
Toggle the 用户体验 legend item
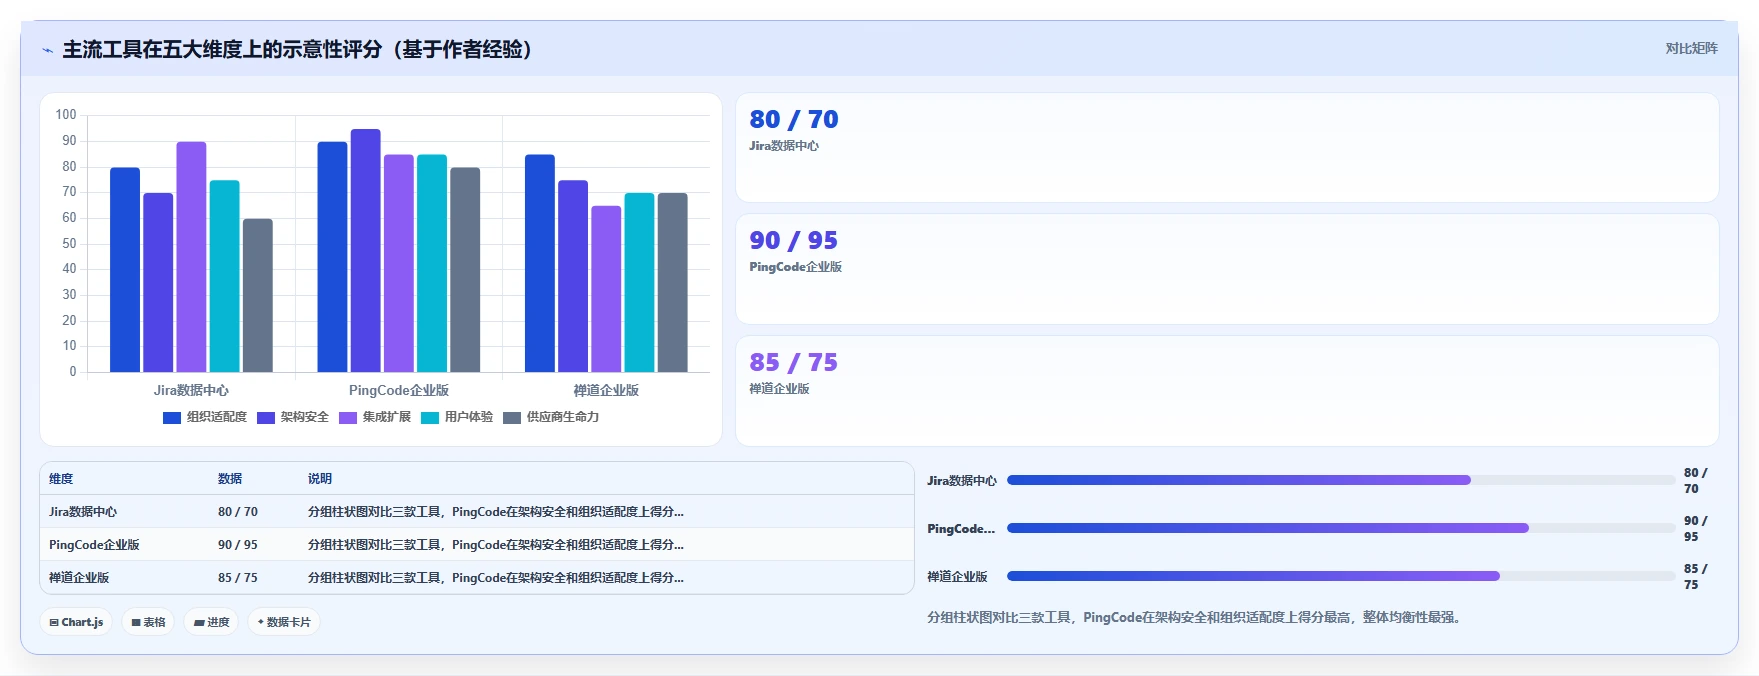coord(457,417)
